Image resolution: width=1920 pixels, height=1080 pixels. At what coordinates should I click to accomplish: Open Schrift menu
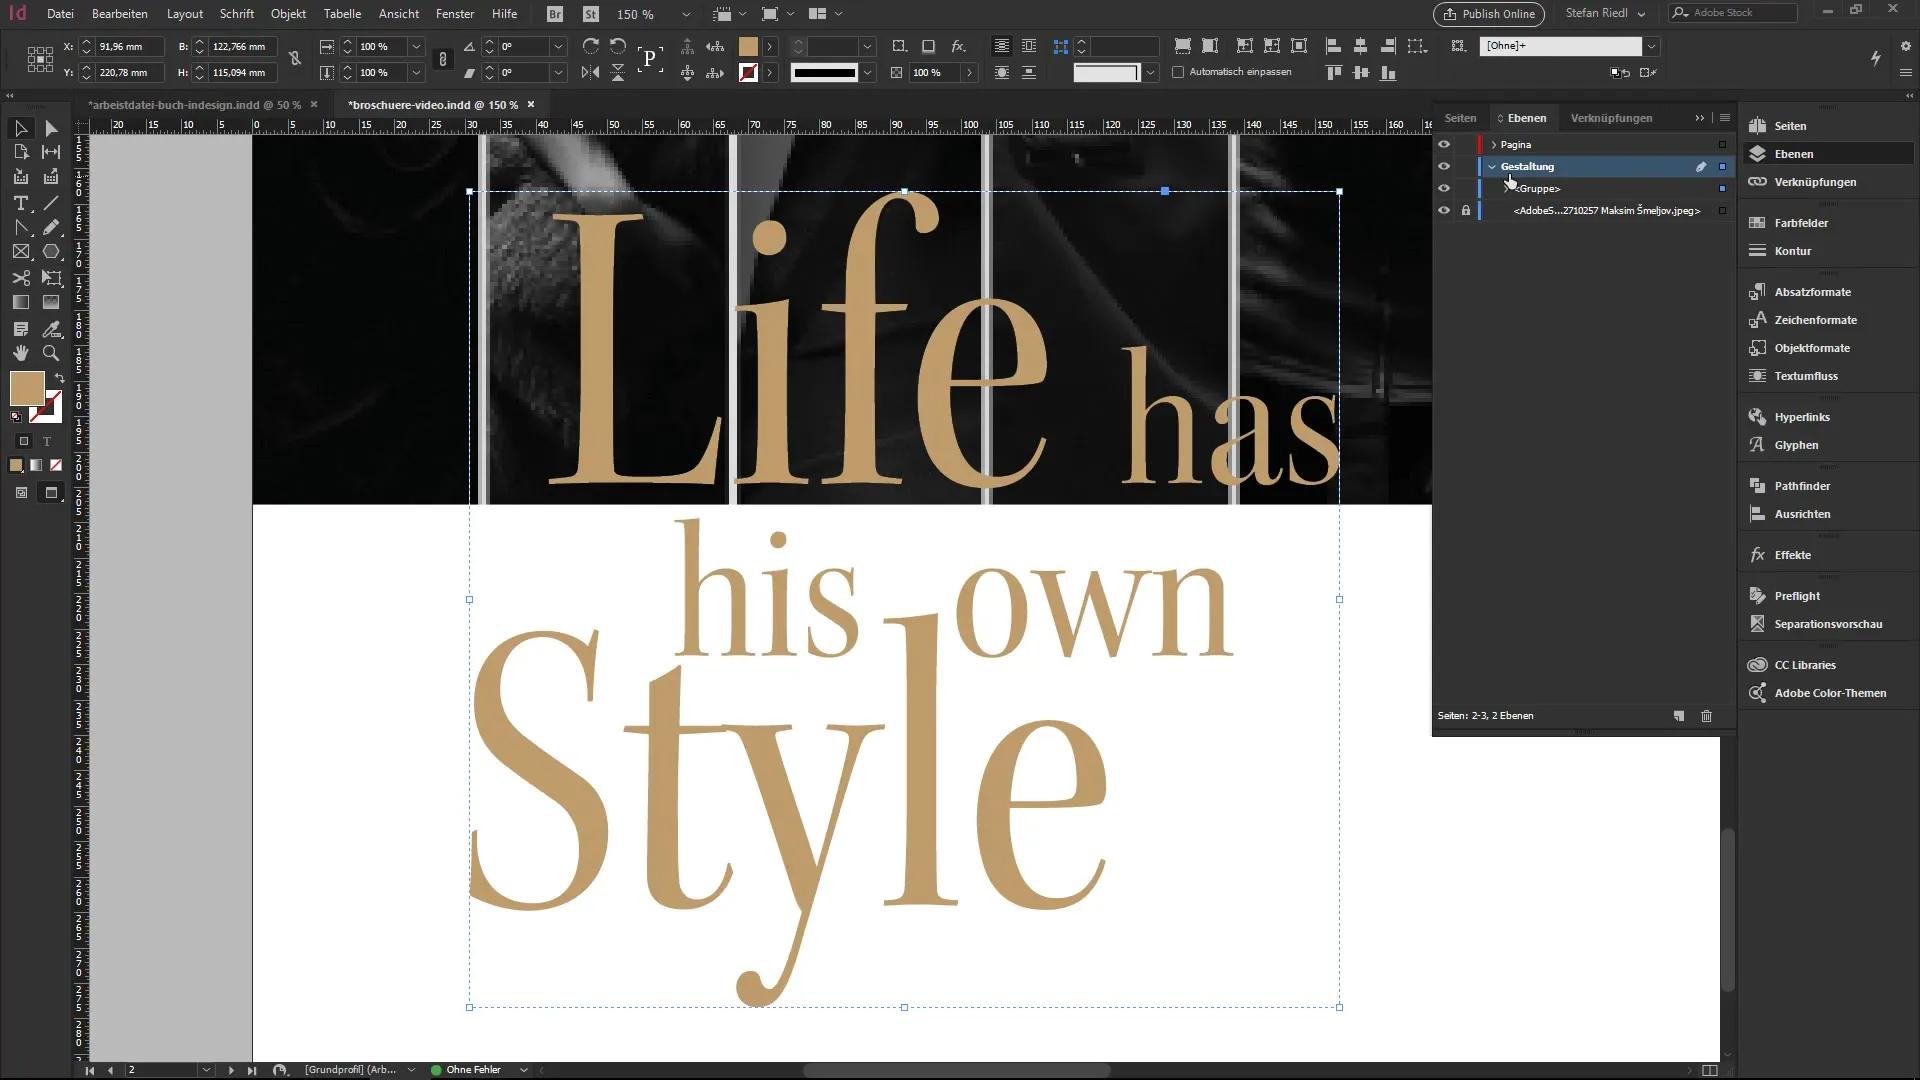pyautogui.click(x=237, y=14)
